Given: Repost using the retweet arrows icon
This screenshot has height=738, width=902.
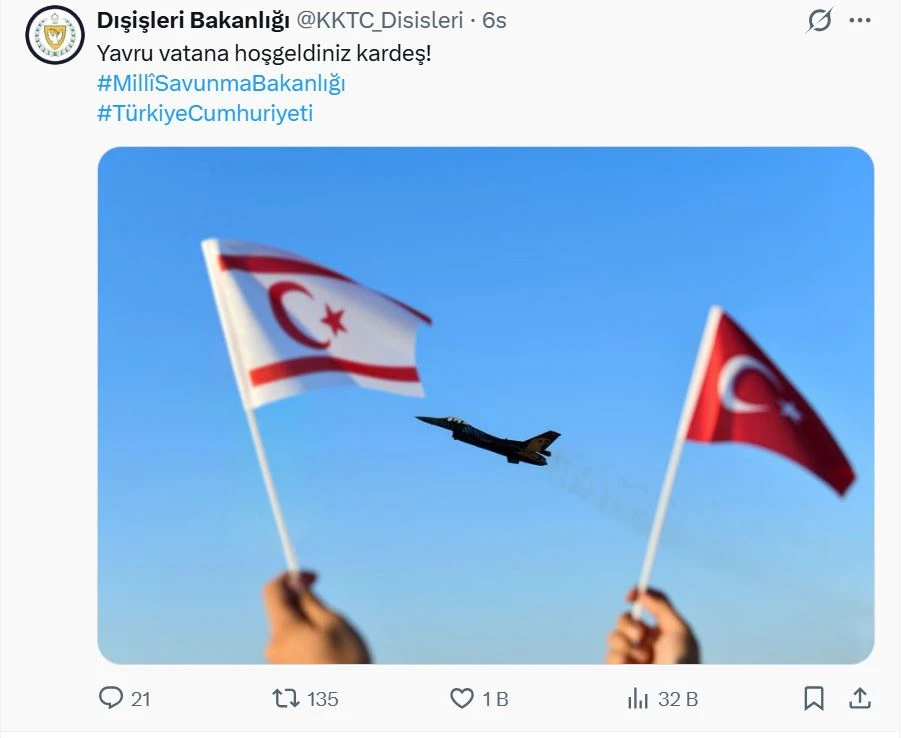Looking at the screenshot, I should pyautogui.click(x=286, y=698).
